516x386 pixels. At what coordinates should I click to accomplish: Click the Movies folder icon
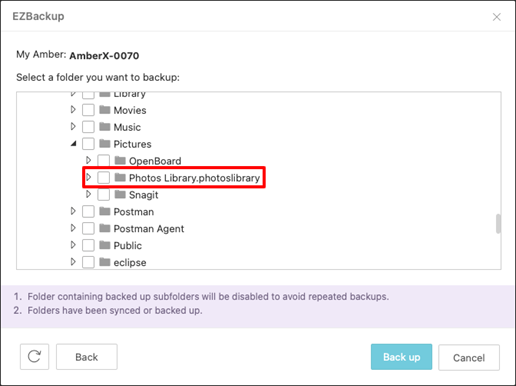[x=105, y=110]
